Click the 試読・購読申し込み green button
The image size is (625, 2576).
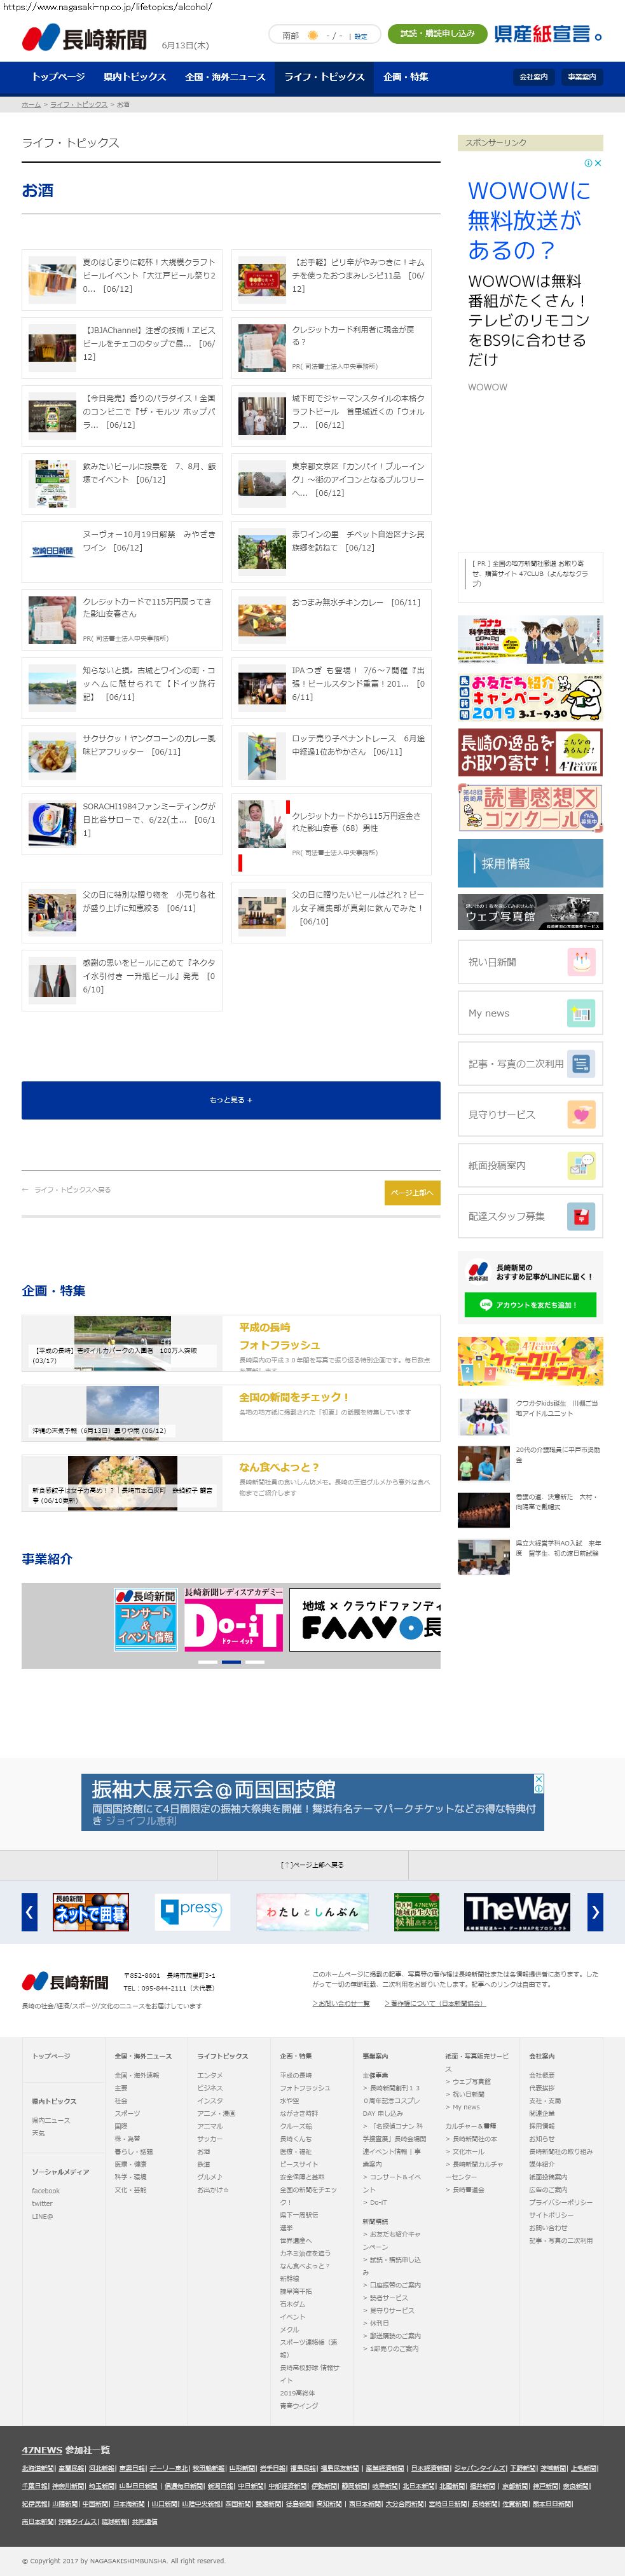click(x=437, y=34)
